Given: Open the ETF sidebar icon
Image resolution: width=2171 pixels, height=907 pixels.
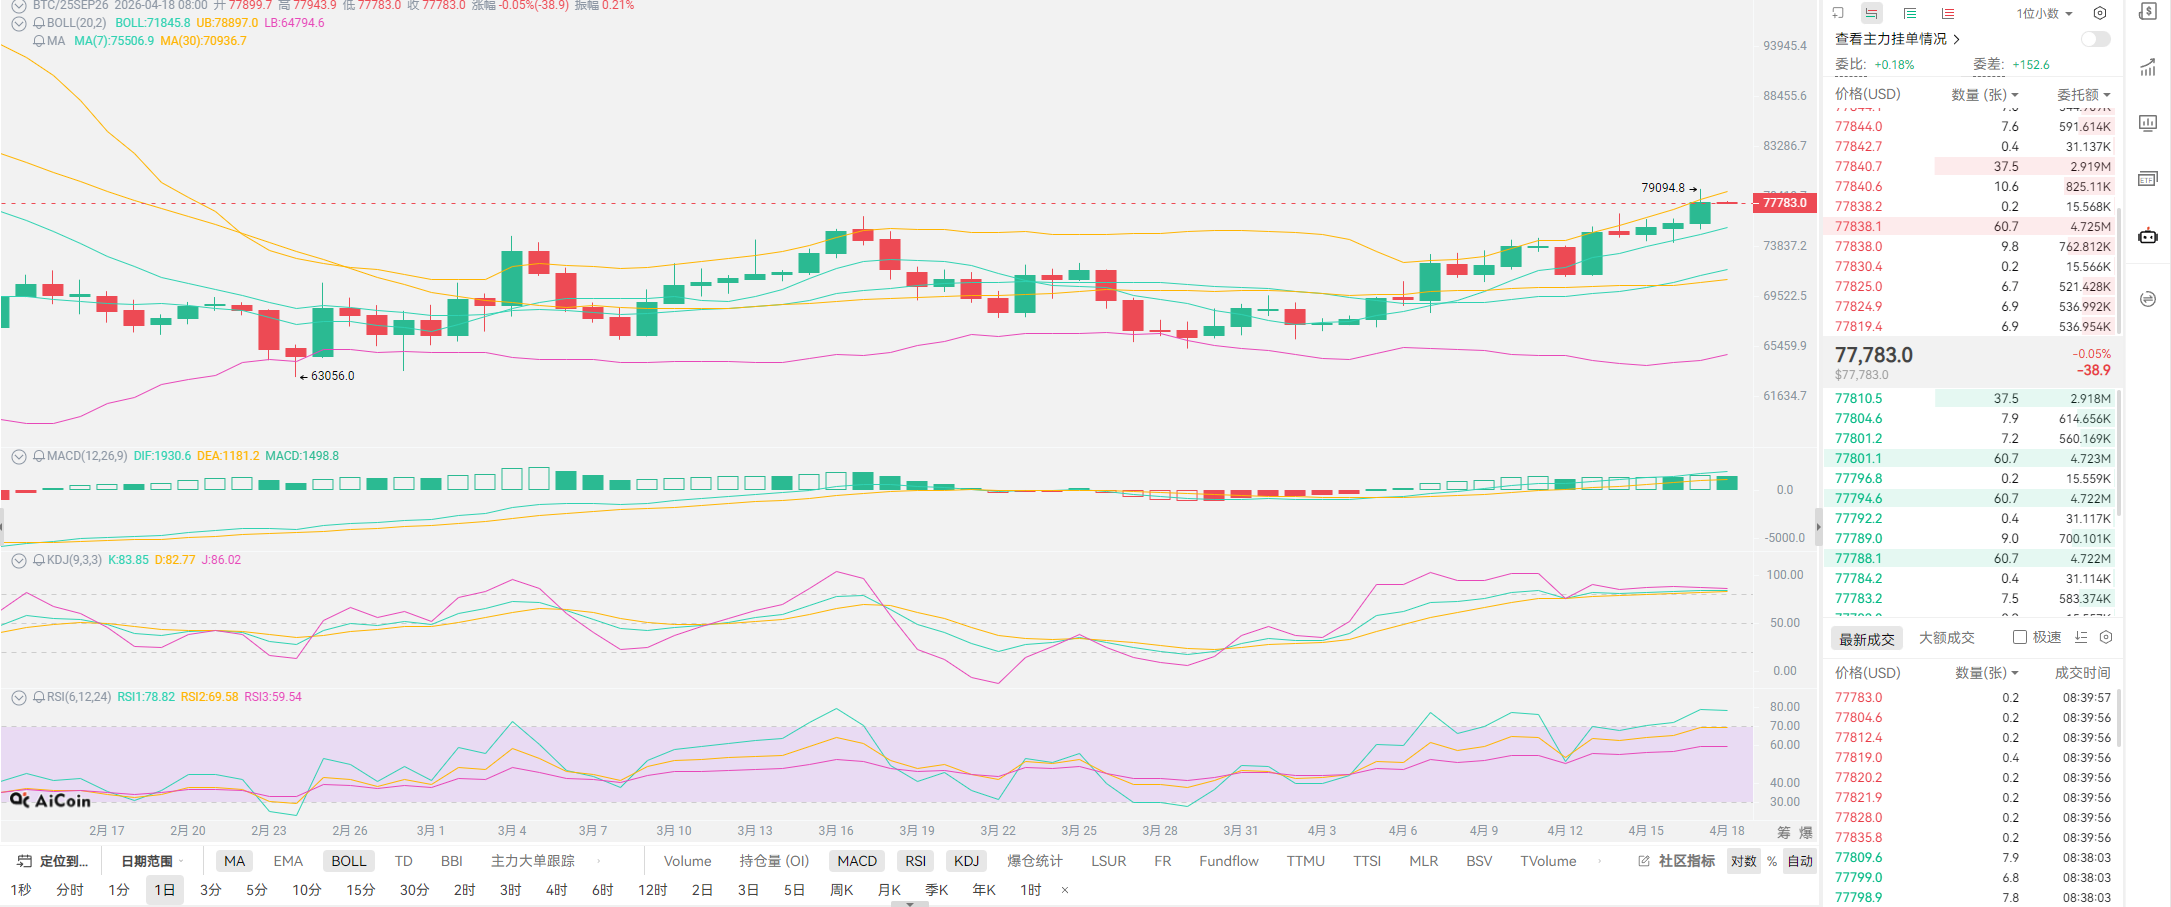Looking at the screenshot, I should pos(2147,179).
